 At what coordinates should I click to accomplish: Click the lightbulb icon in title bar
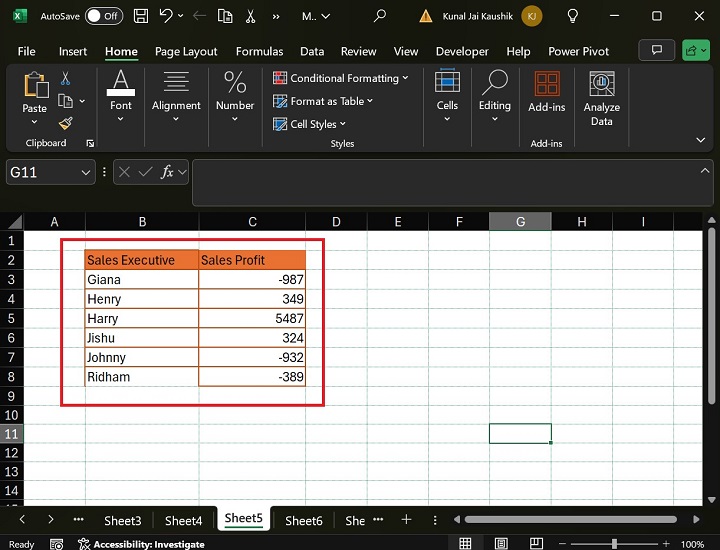pos(573,16)
